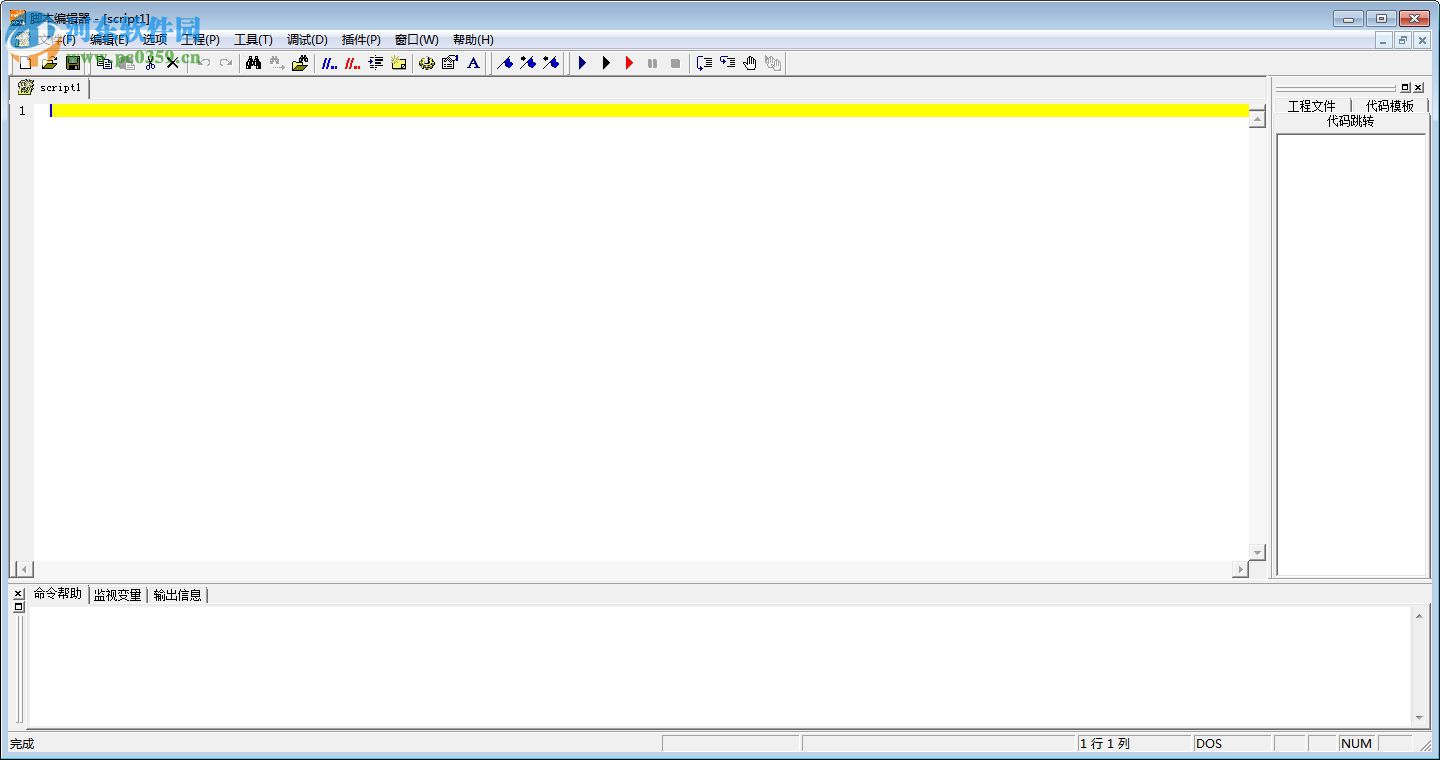Open the 文件(F) menu
The width and height of the screenshot is (1440, 760).
coord(57,40)
